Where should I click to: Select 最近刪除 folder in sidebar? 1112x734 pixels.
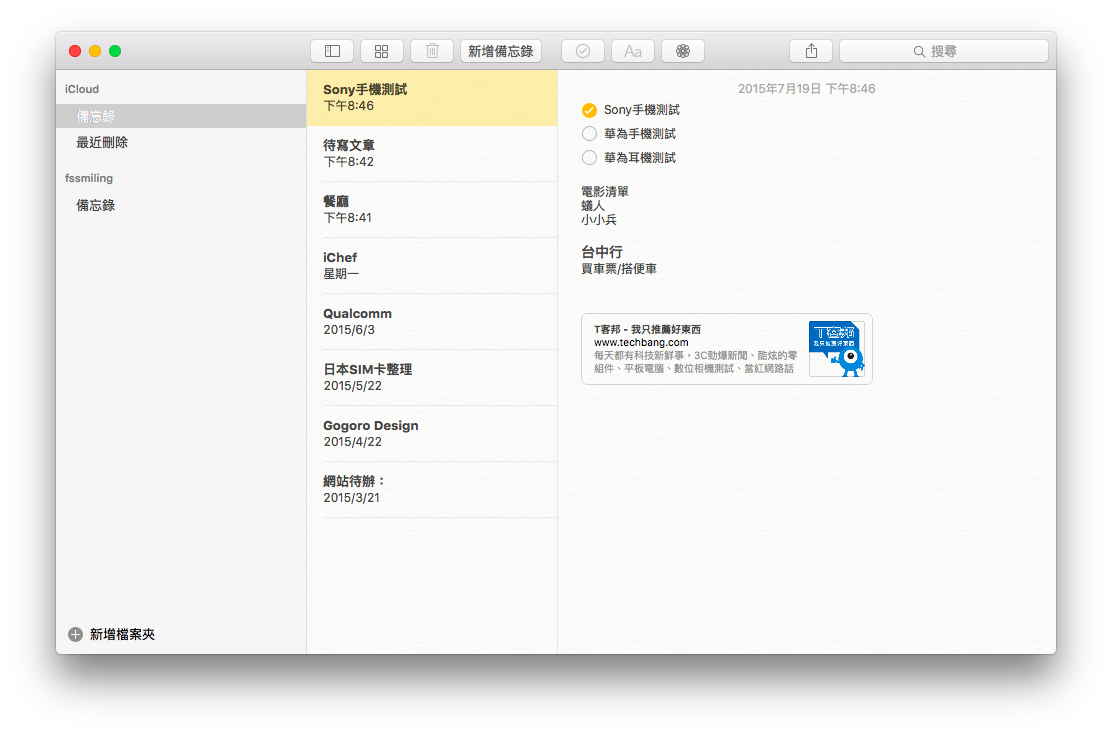pos(102,143)
